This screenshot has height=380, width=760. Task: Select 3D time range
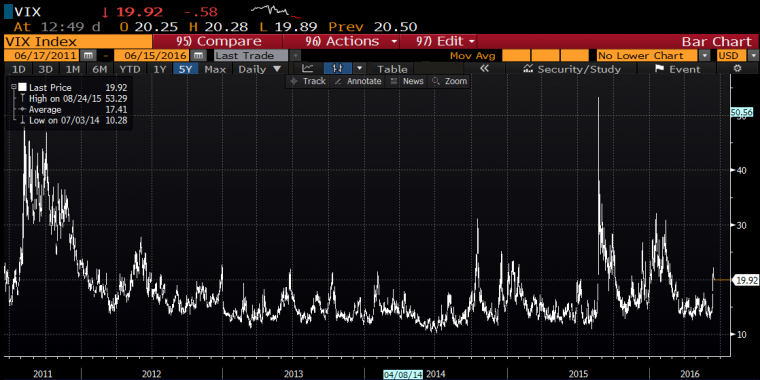coord(46,69)
